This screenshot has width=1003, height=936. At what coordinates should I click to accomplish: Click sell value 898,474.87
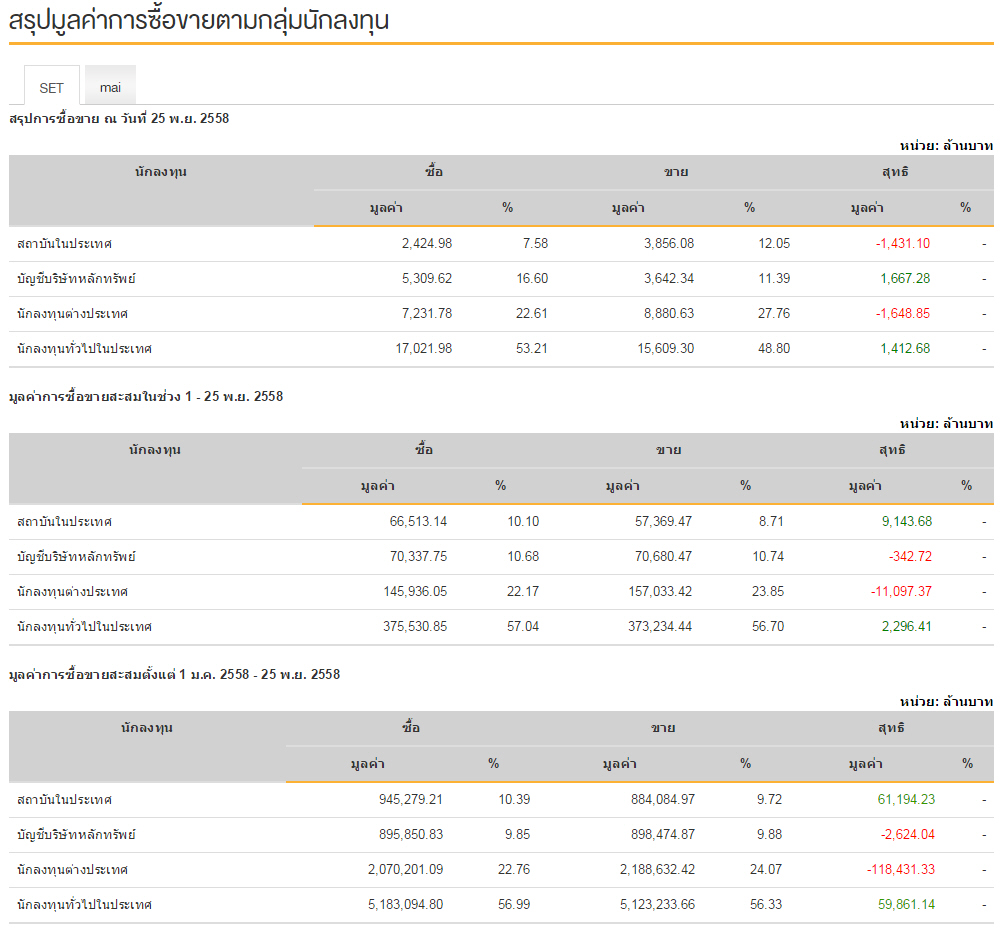point(663,835)
